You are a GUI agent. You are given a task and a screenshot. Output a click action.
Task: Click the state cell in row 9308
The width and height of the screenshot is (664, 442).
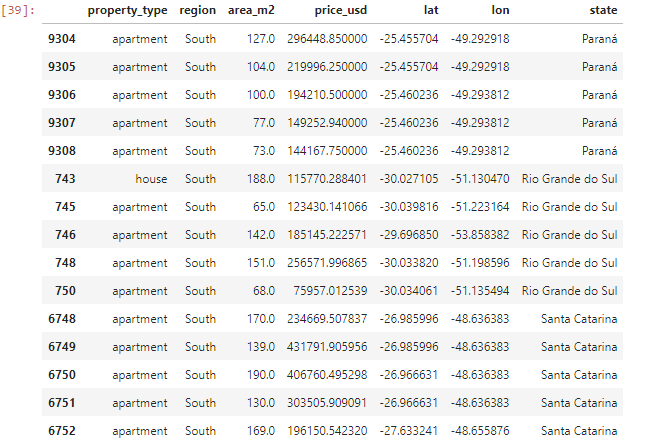[597, 151]
